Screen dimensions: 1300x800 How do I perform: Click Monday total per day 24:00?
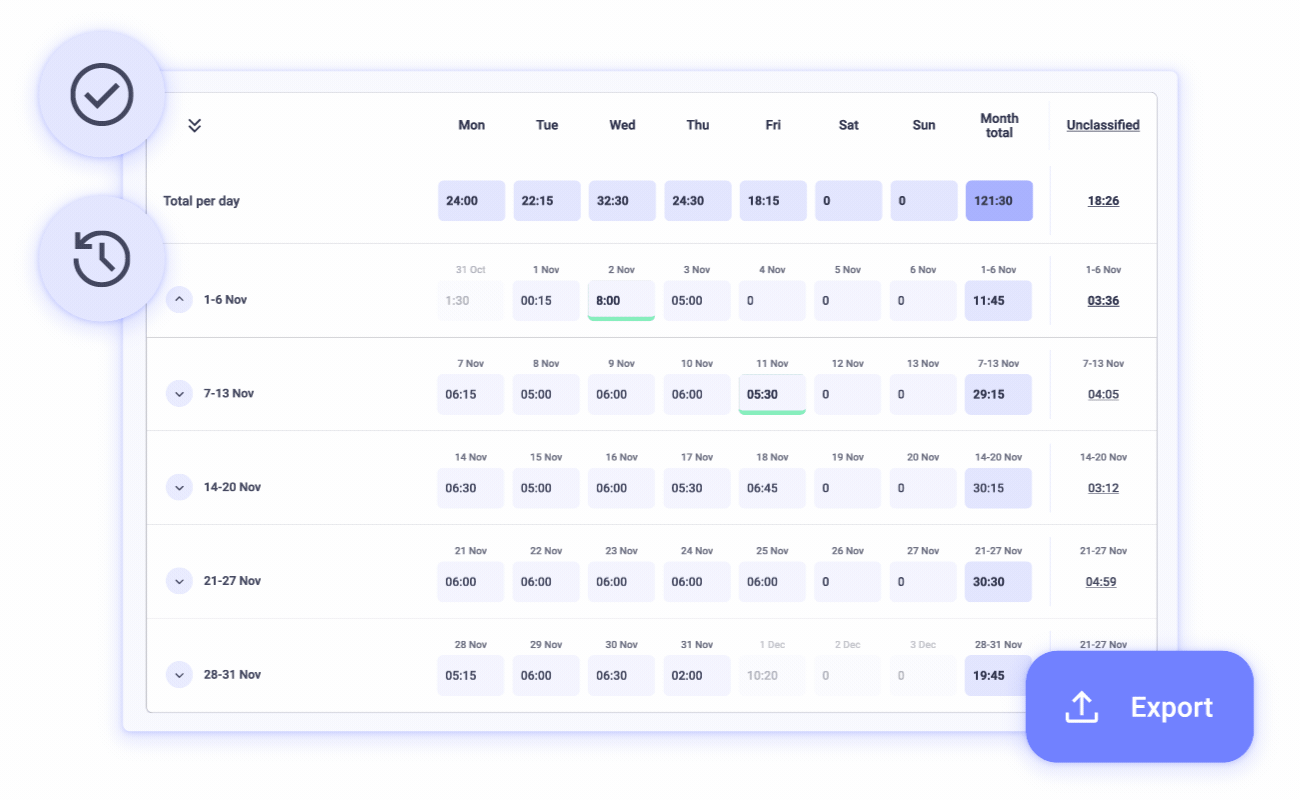[x=471, y=201]
